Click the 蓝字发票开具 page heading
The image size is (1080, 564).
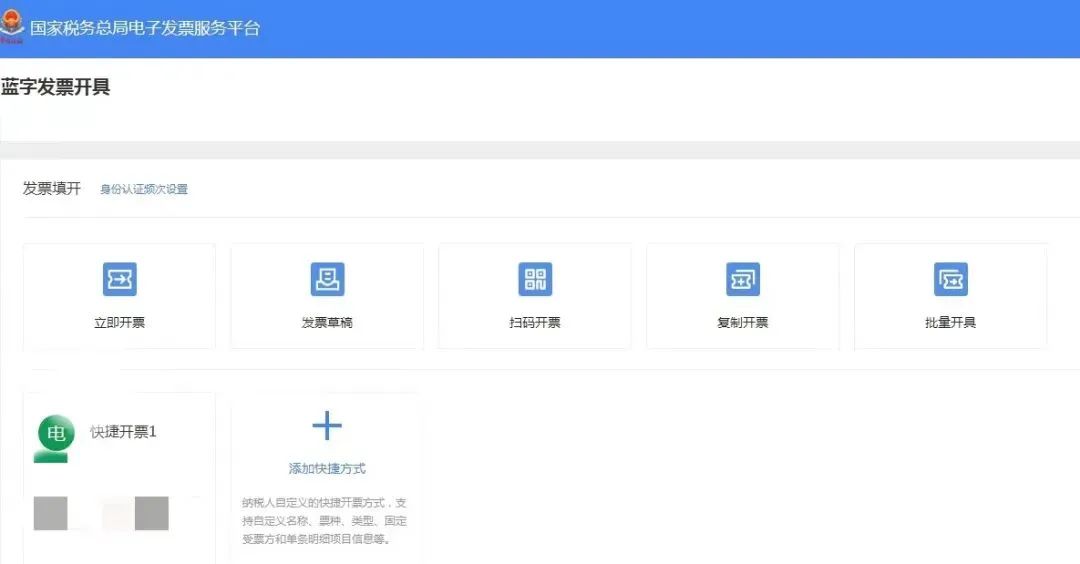pos(56,87)
